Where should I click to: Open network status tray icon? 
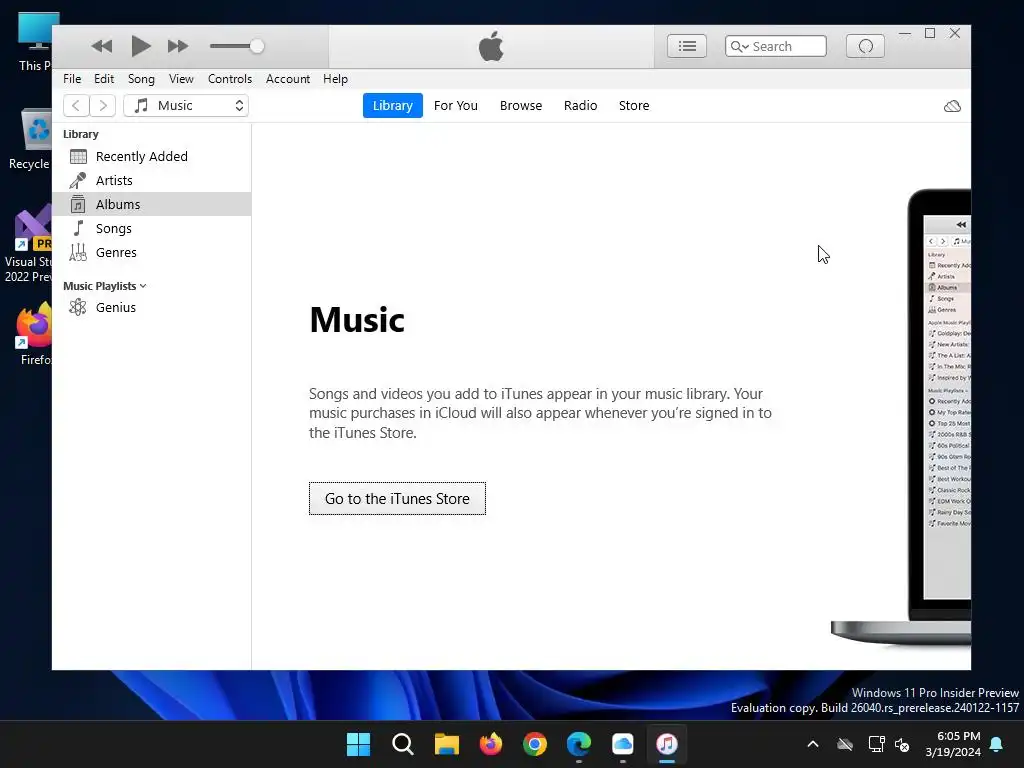(876, 744)
